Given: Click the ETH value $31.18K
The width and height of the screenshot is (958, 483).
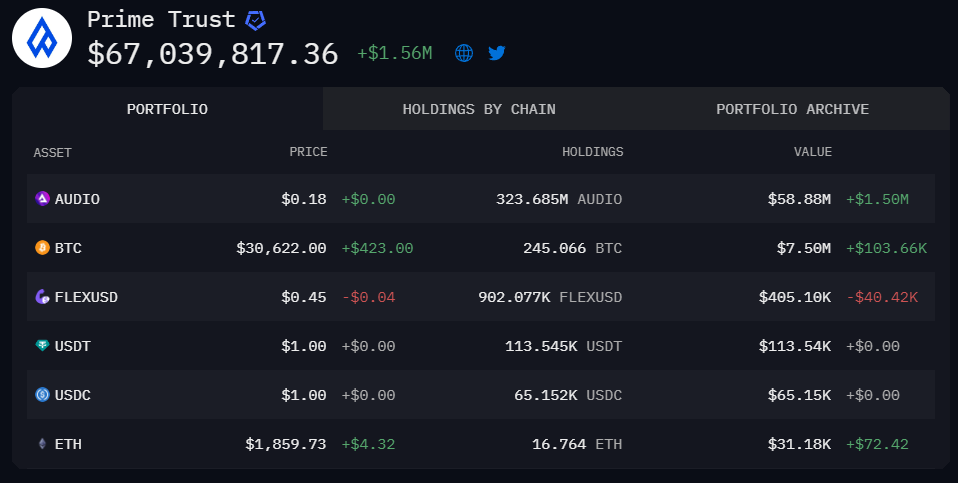Looking at the screenshot, I should click(x=799, y=444).
